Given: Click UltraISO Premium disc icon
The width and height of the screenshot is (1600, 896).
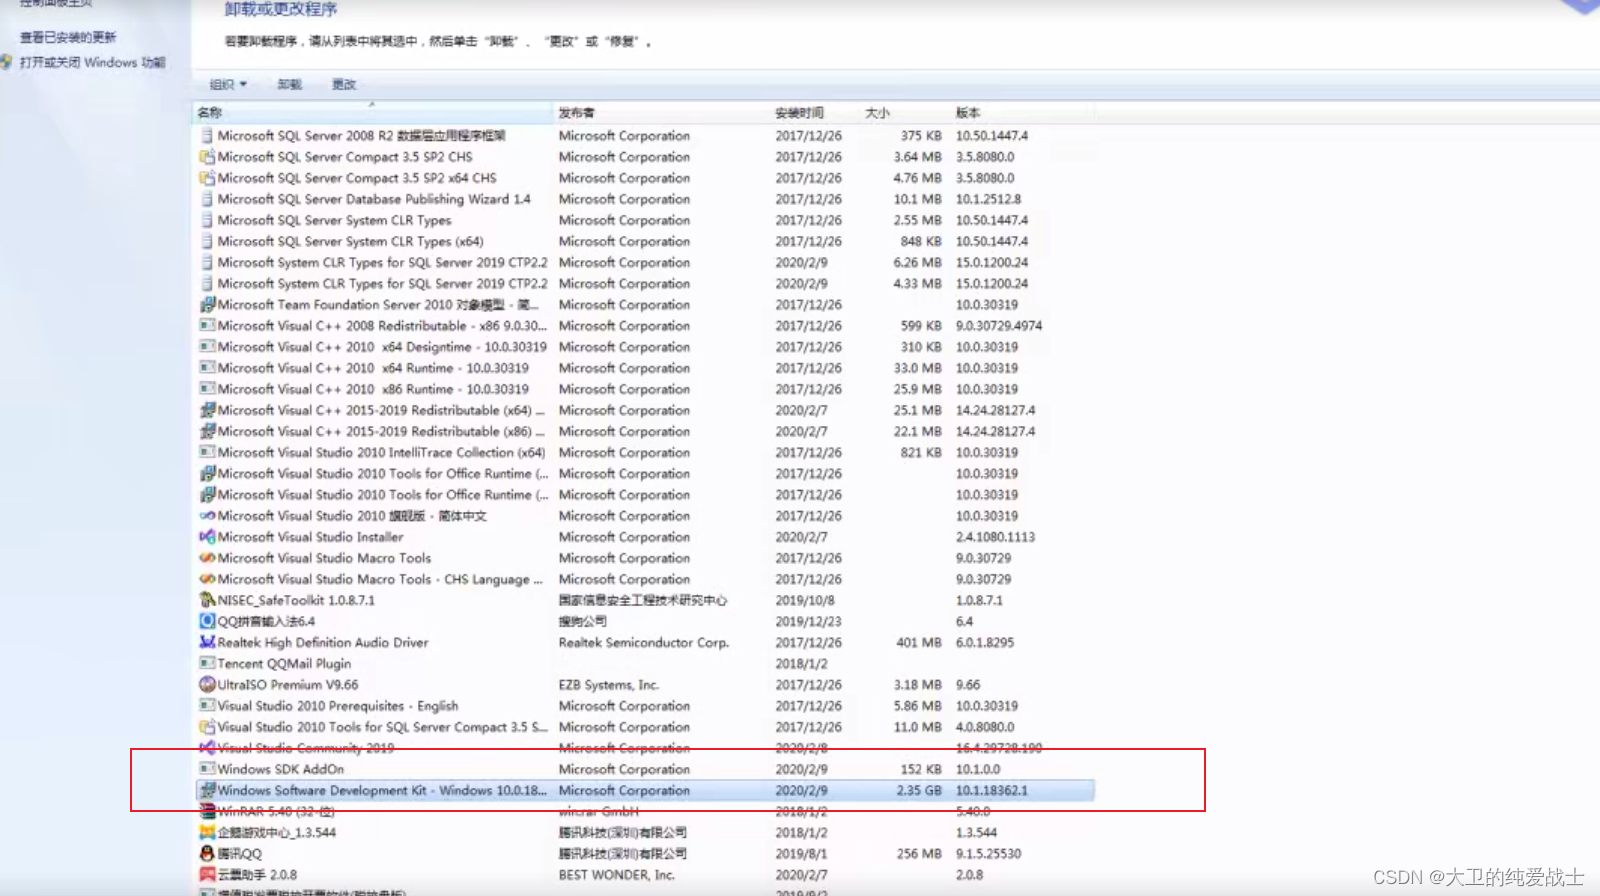Looking at the screenshot, I should 207,685.
